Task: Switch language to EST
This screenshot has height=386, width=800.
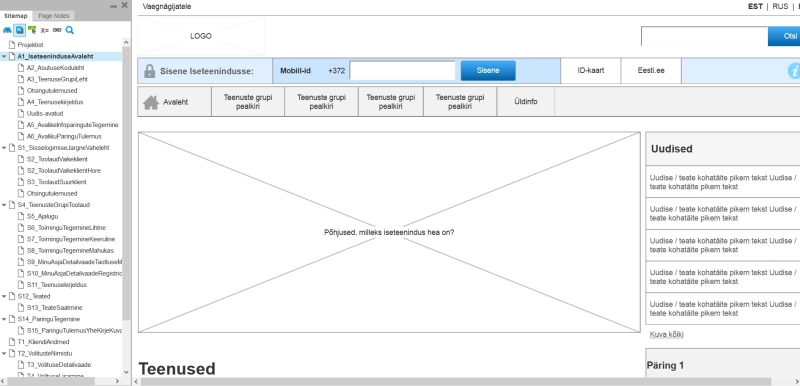Action: pyautogui.click(x=755, y=7)
